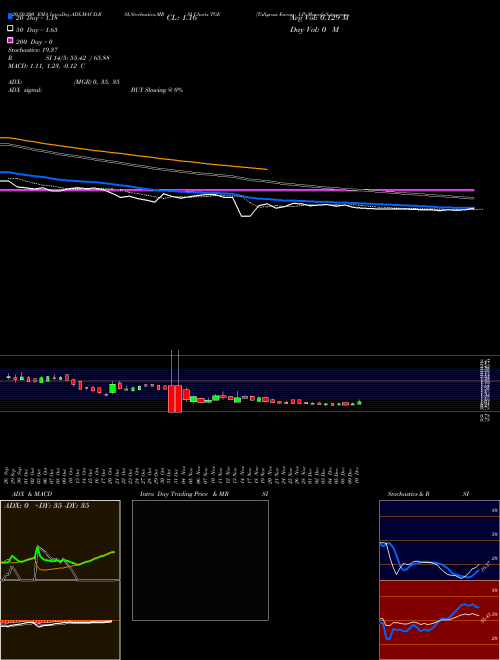The image size is (500, 660).
Task: Click the 'ADX & MACD' panel title
Action: coord(32,494)
